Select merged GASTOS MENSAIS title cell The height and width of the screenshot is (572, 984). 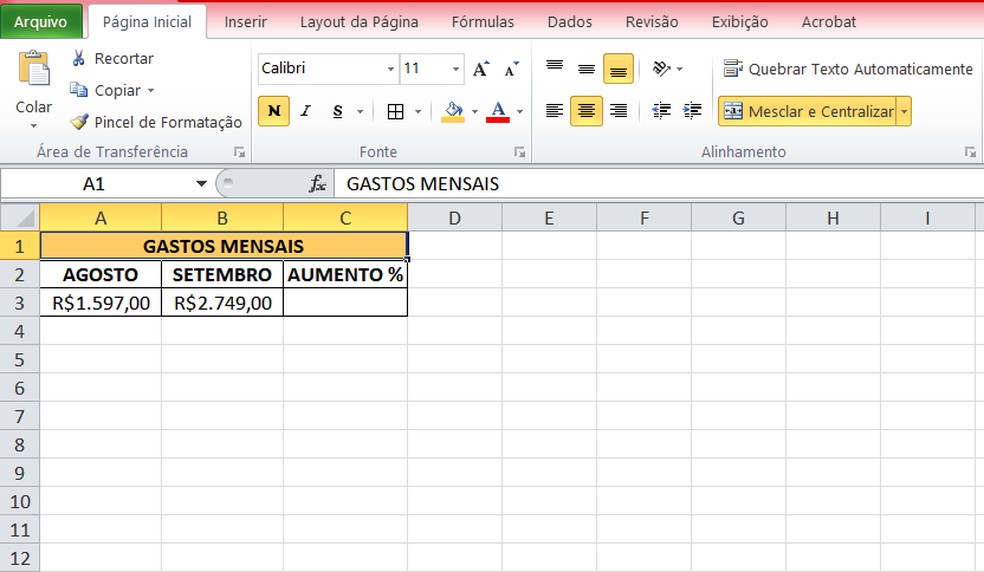point(223,246)
